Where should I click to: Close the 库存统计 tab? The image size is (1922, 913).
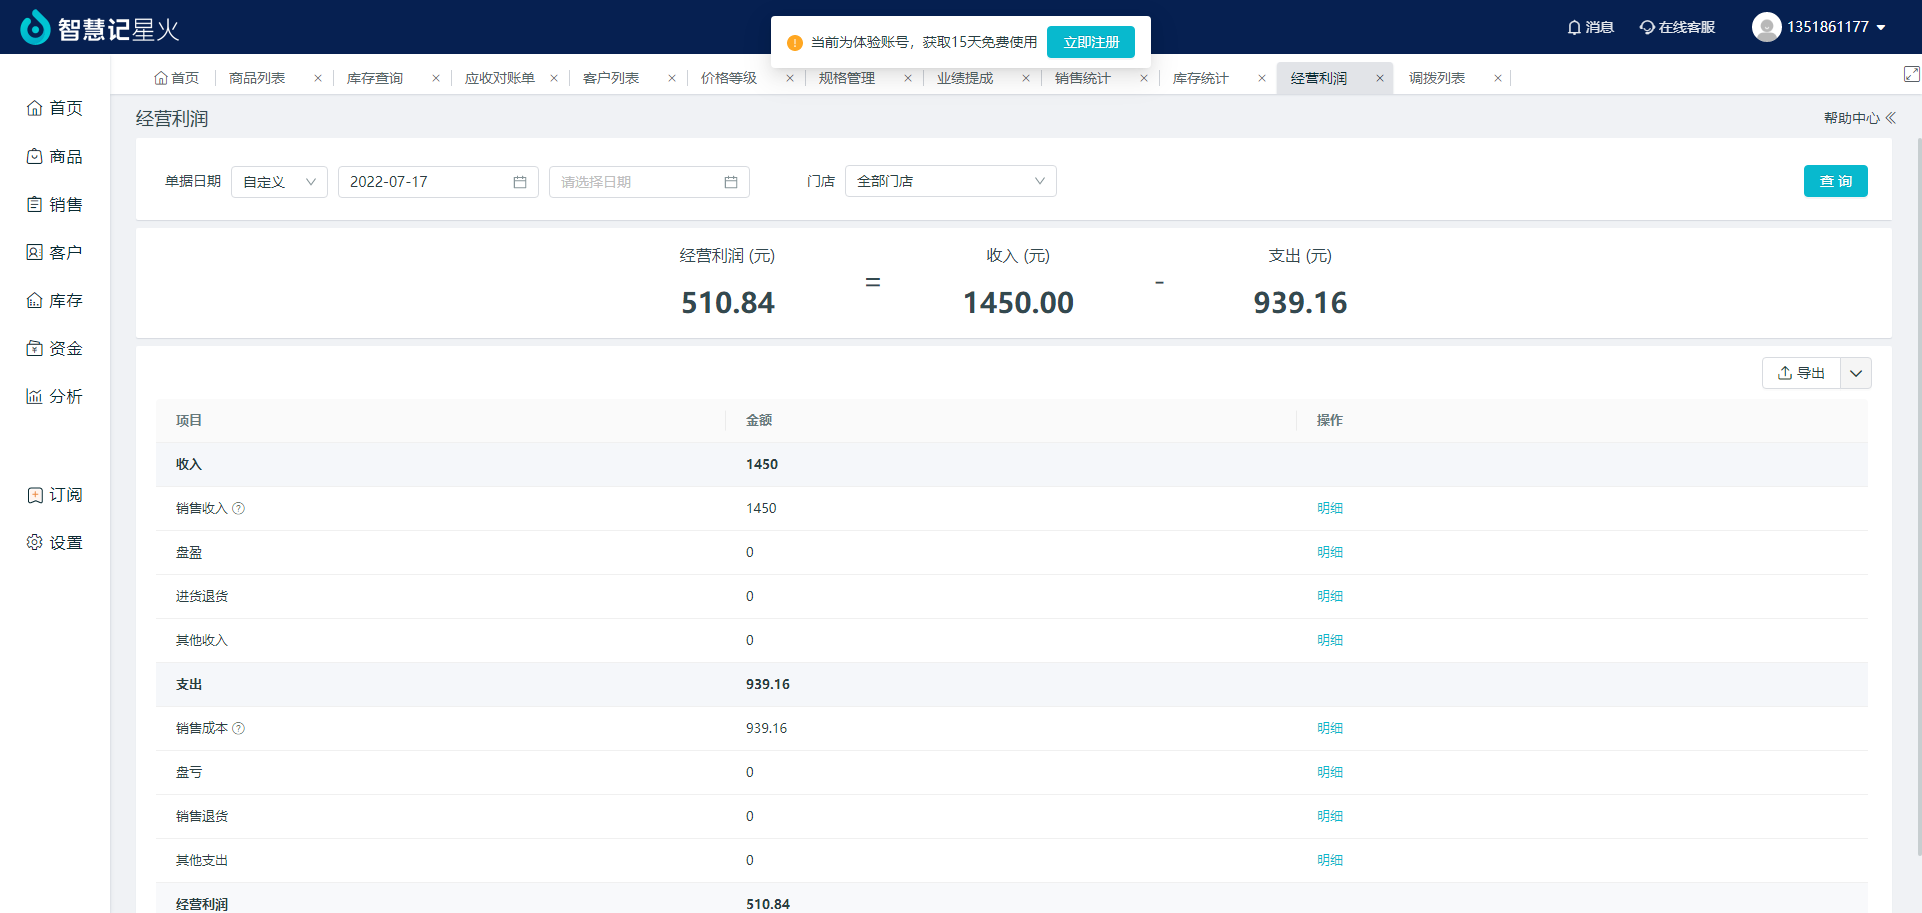[1262, 78]
